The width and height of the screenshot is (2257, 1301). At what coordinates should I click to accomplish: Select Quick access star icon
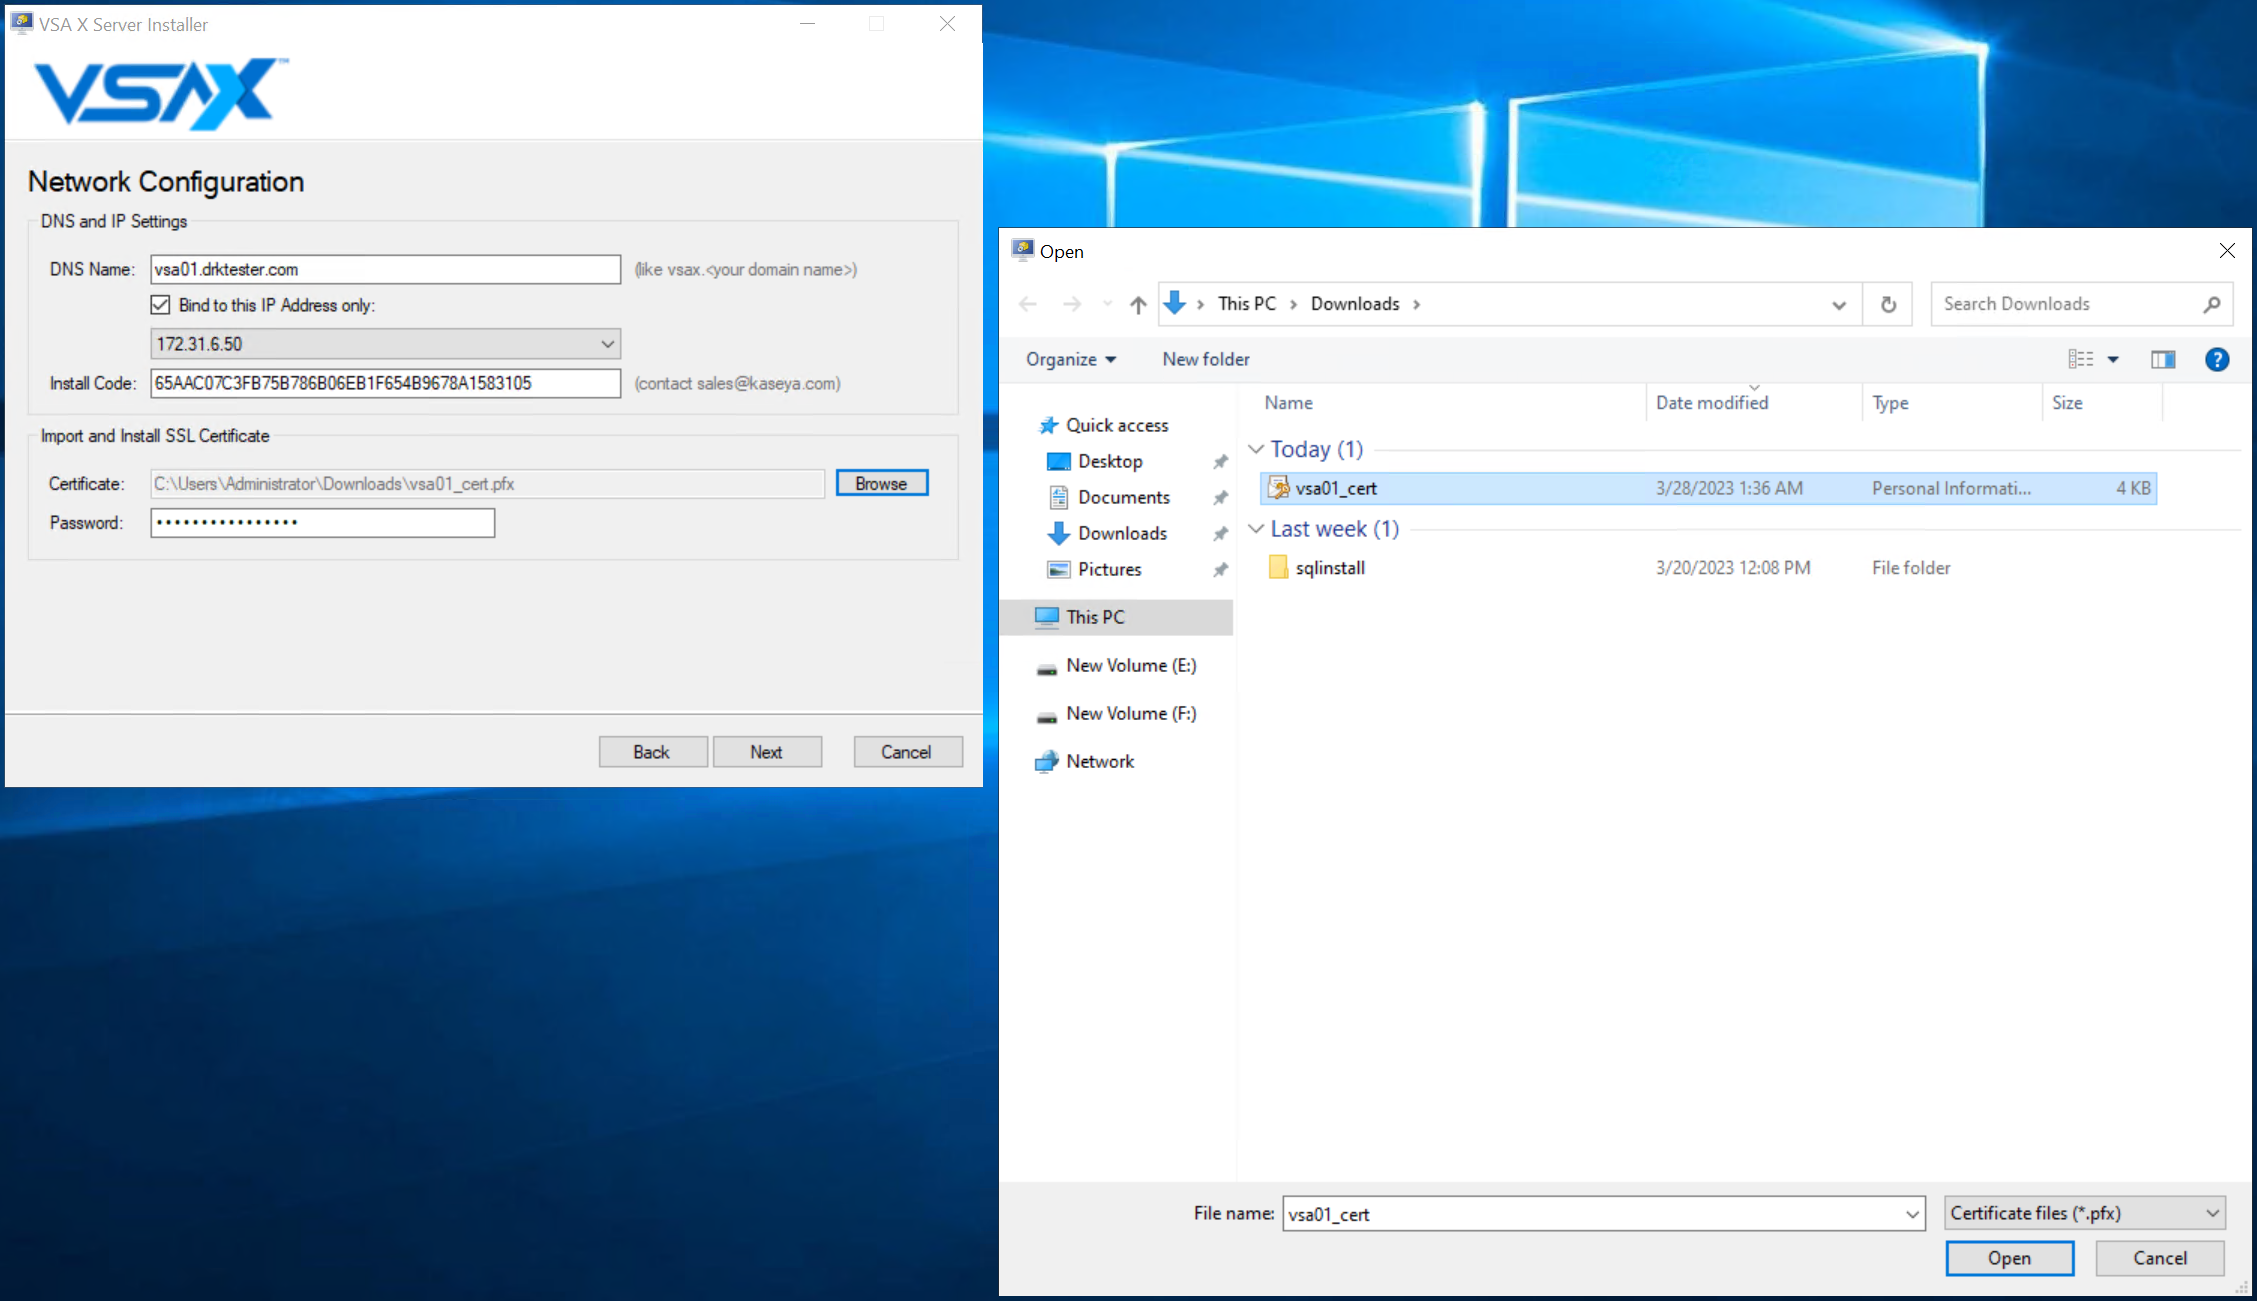[x=1048, y=425]
